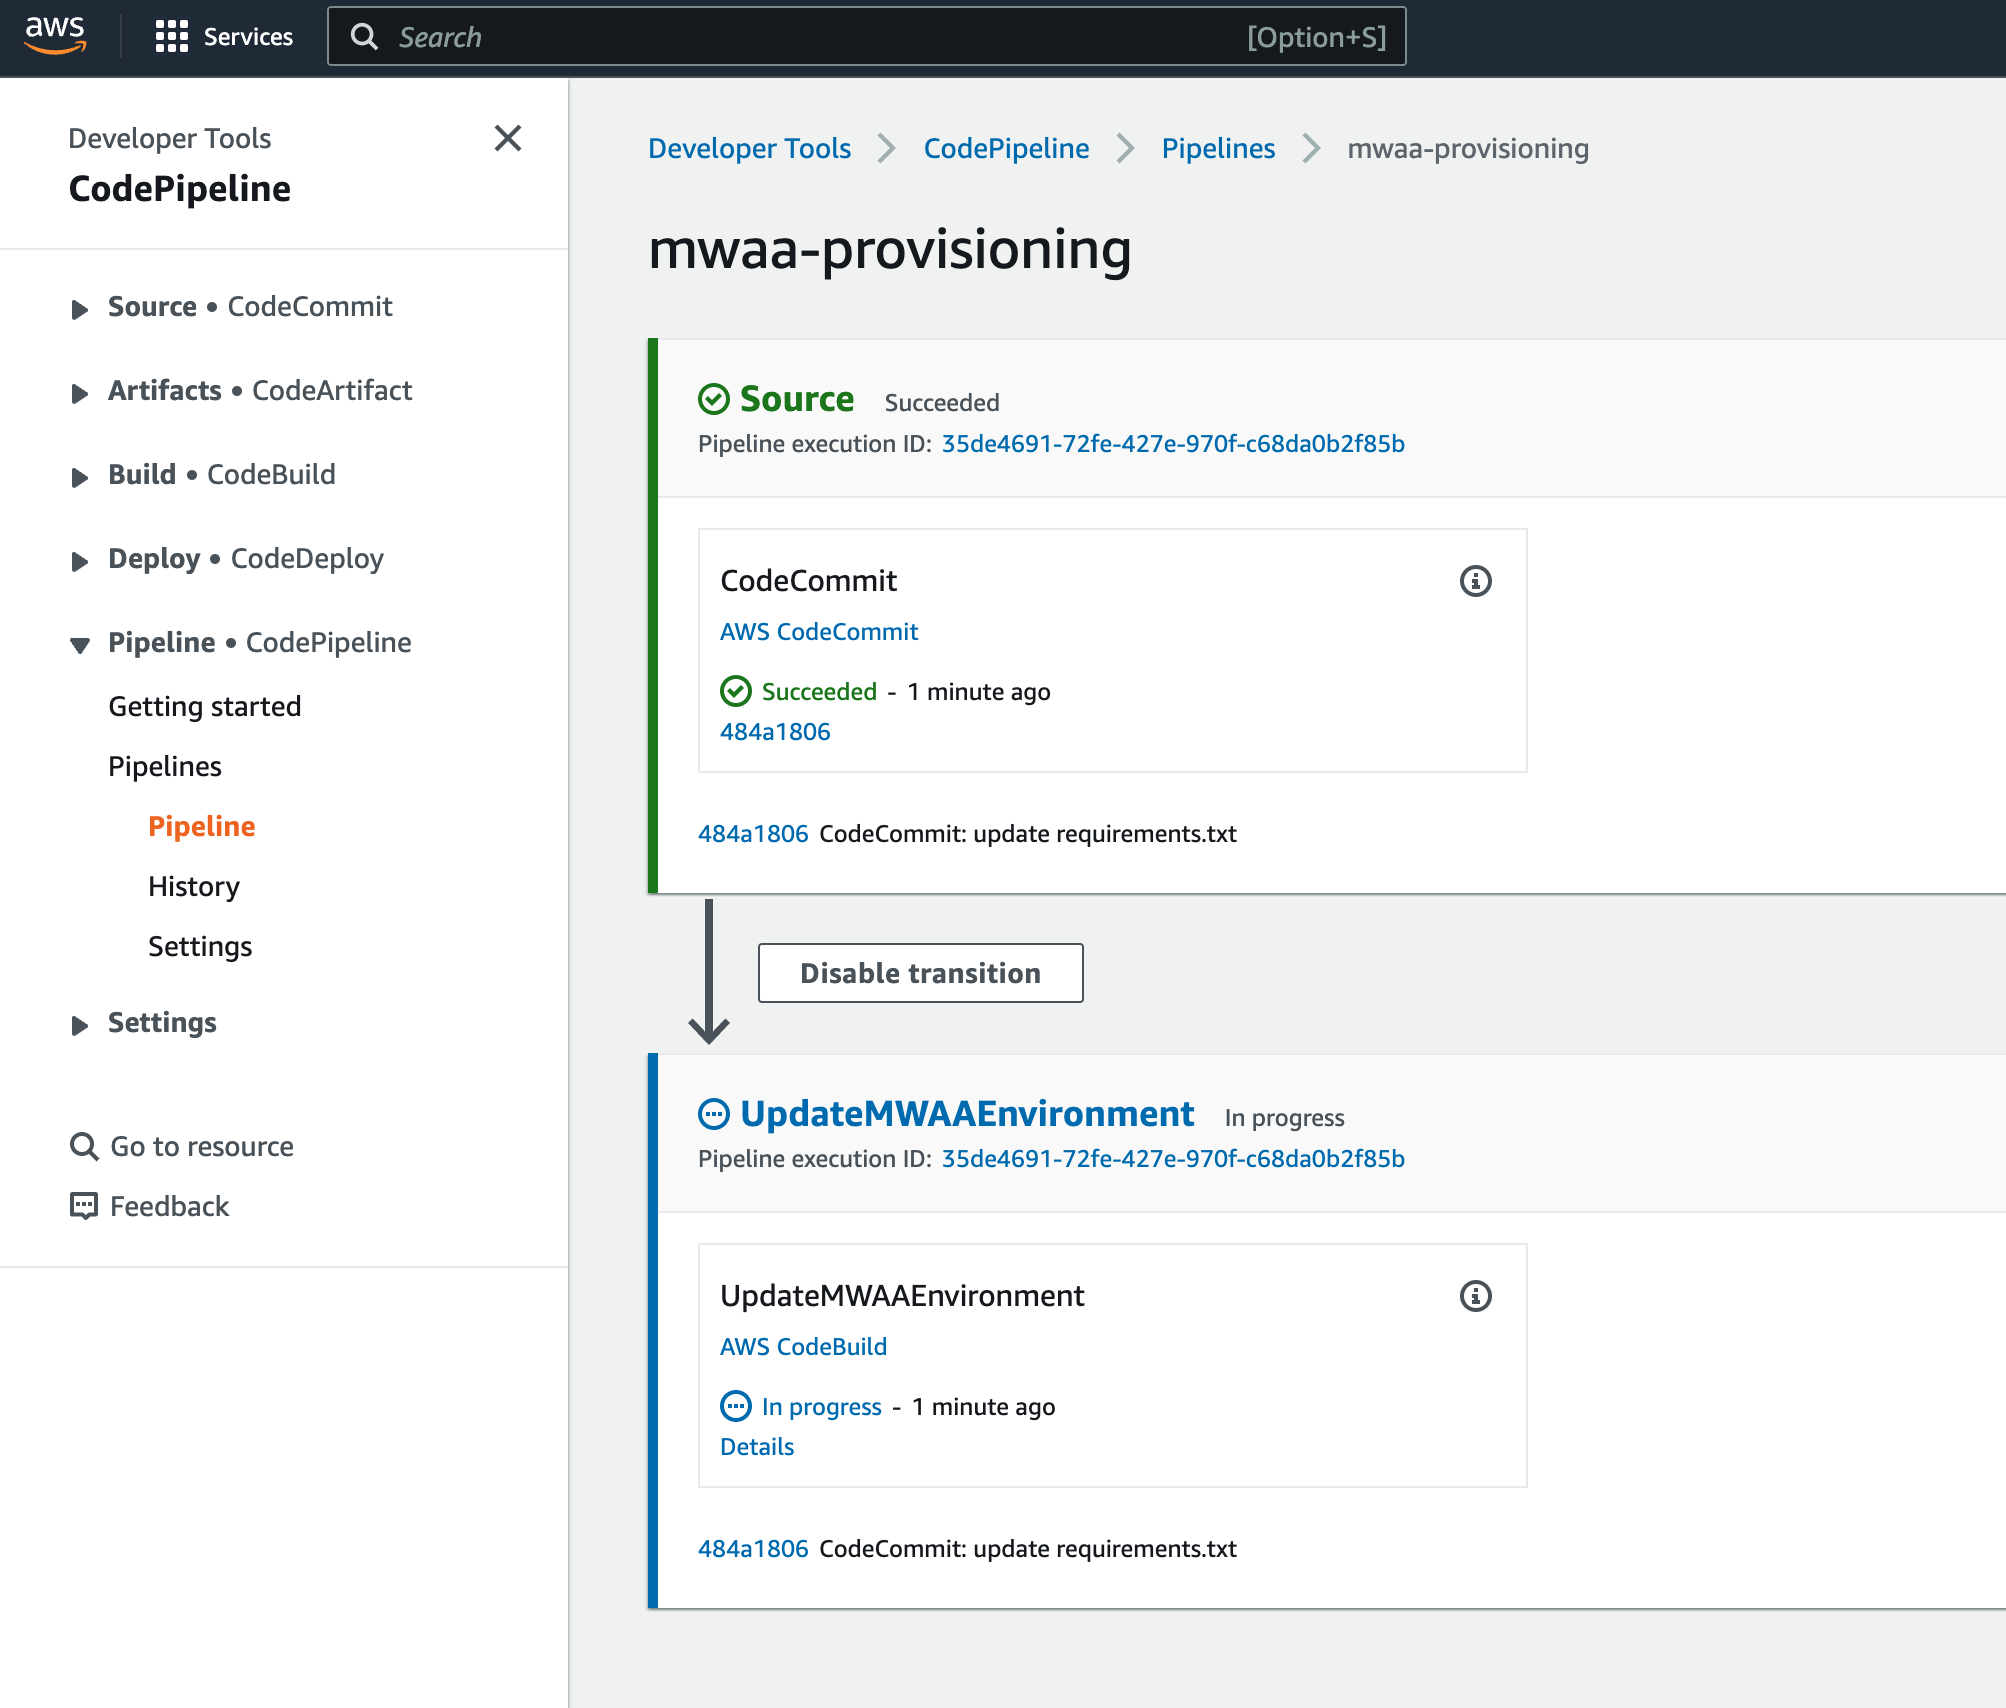Open the Services grid menu icon
Image resolution: width=2006 pixels, height=1708 pixels.
171,37
